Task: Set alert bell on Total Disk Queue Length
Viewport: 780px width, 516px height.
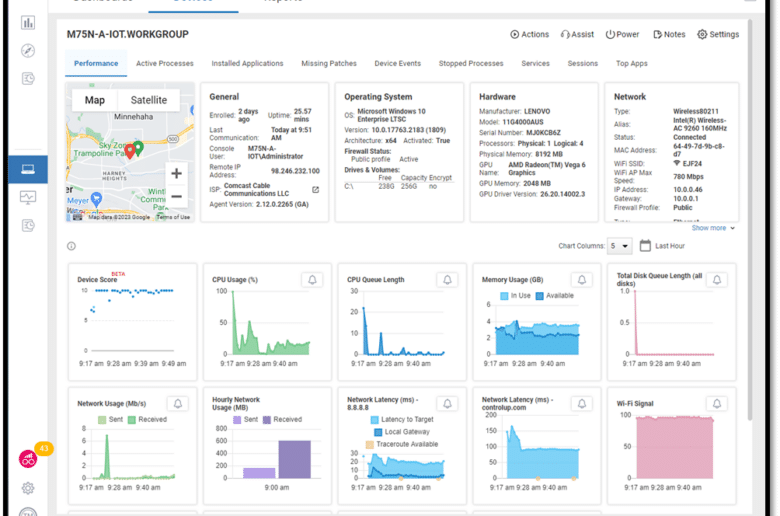Action: [717, 280]
